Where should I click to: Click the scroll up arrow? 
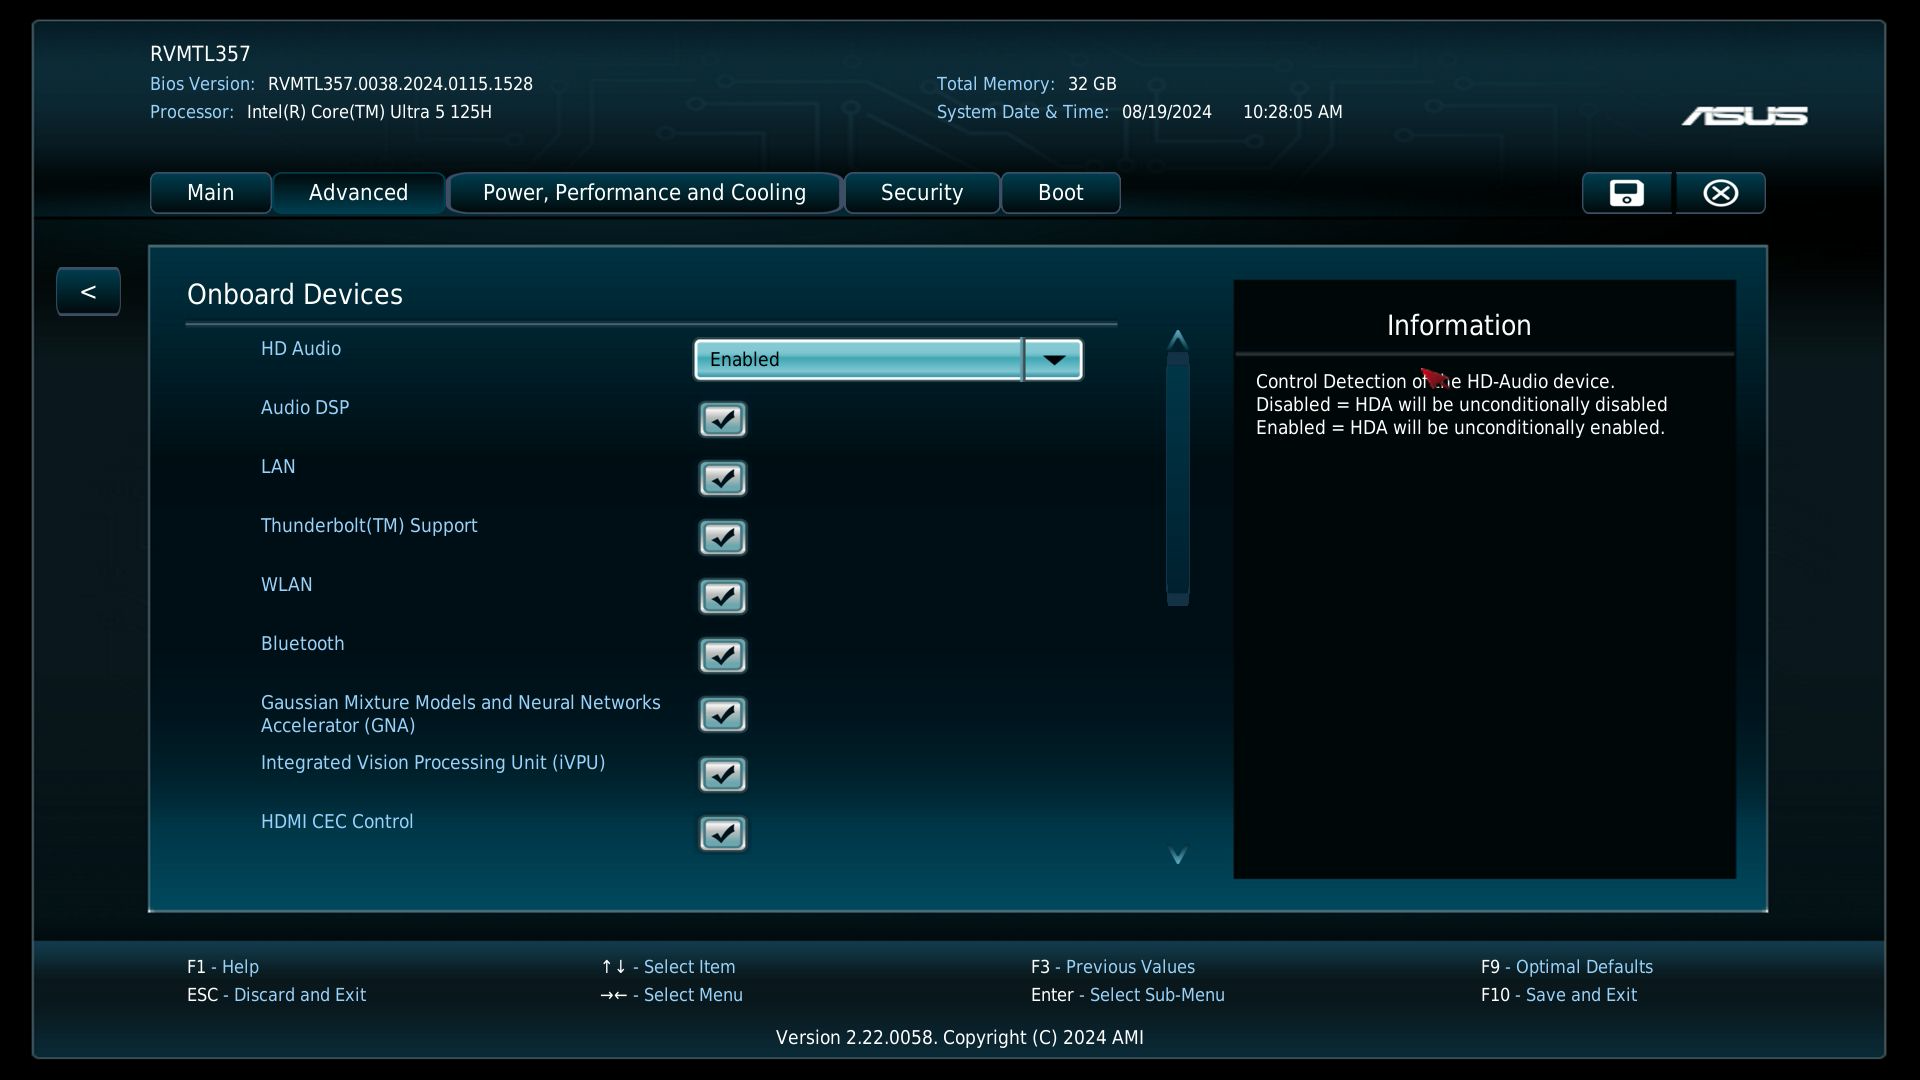(x=1177, y=339)
